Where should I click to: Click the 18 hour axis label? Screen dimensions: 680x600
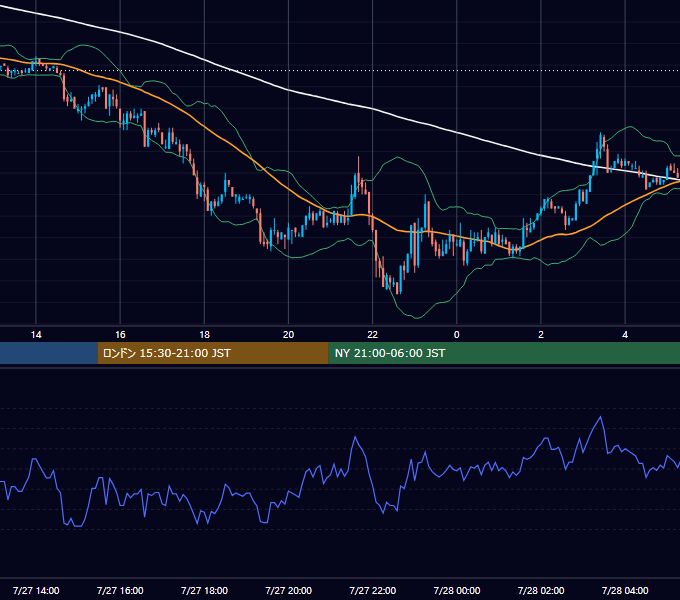(204, 334)
